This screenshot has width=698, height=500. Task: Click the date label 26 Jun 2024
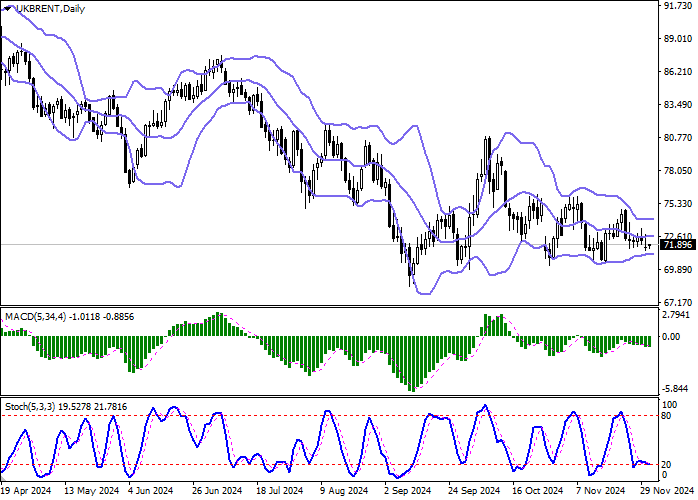click(217, 491)
